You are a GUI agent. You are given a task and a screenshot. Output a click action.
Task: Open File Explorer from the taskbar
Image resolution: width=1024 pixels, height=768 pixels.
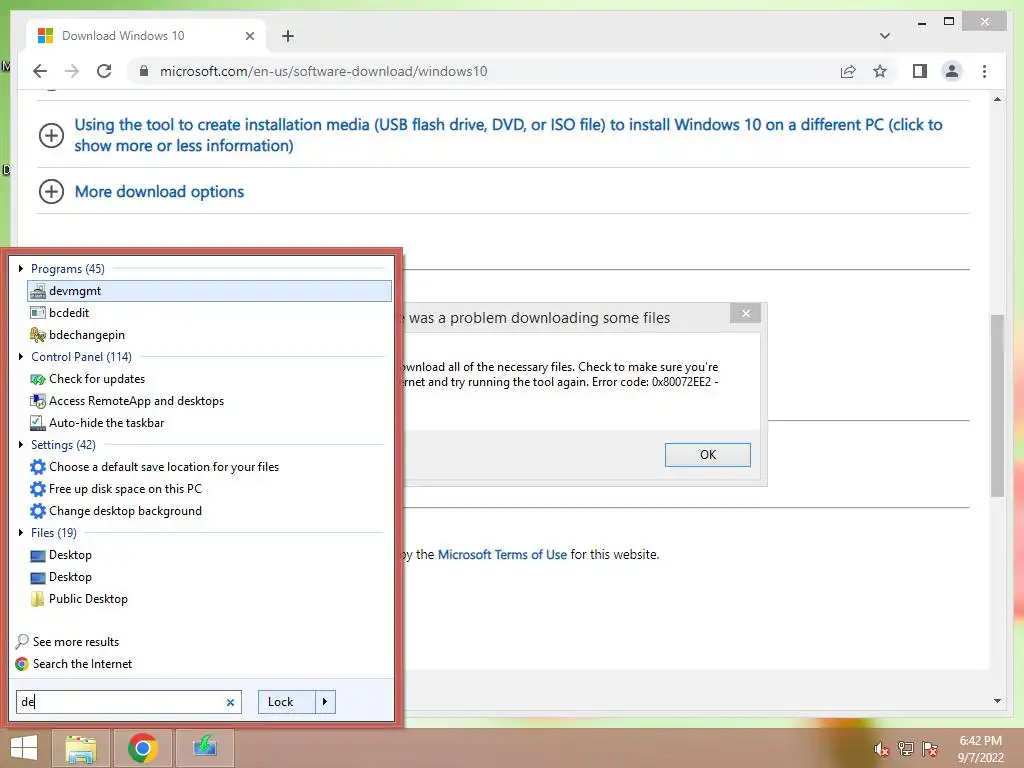(x=81, y=748)
